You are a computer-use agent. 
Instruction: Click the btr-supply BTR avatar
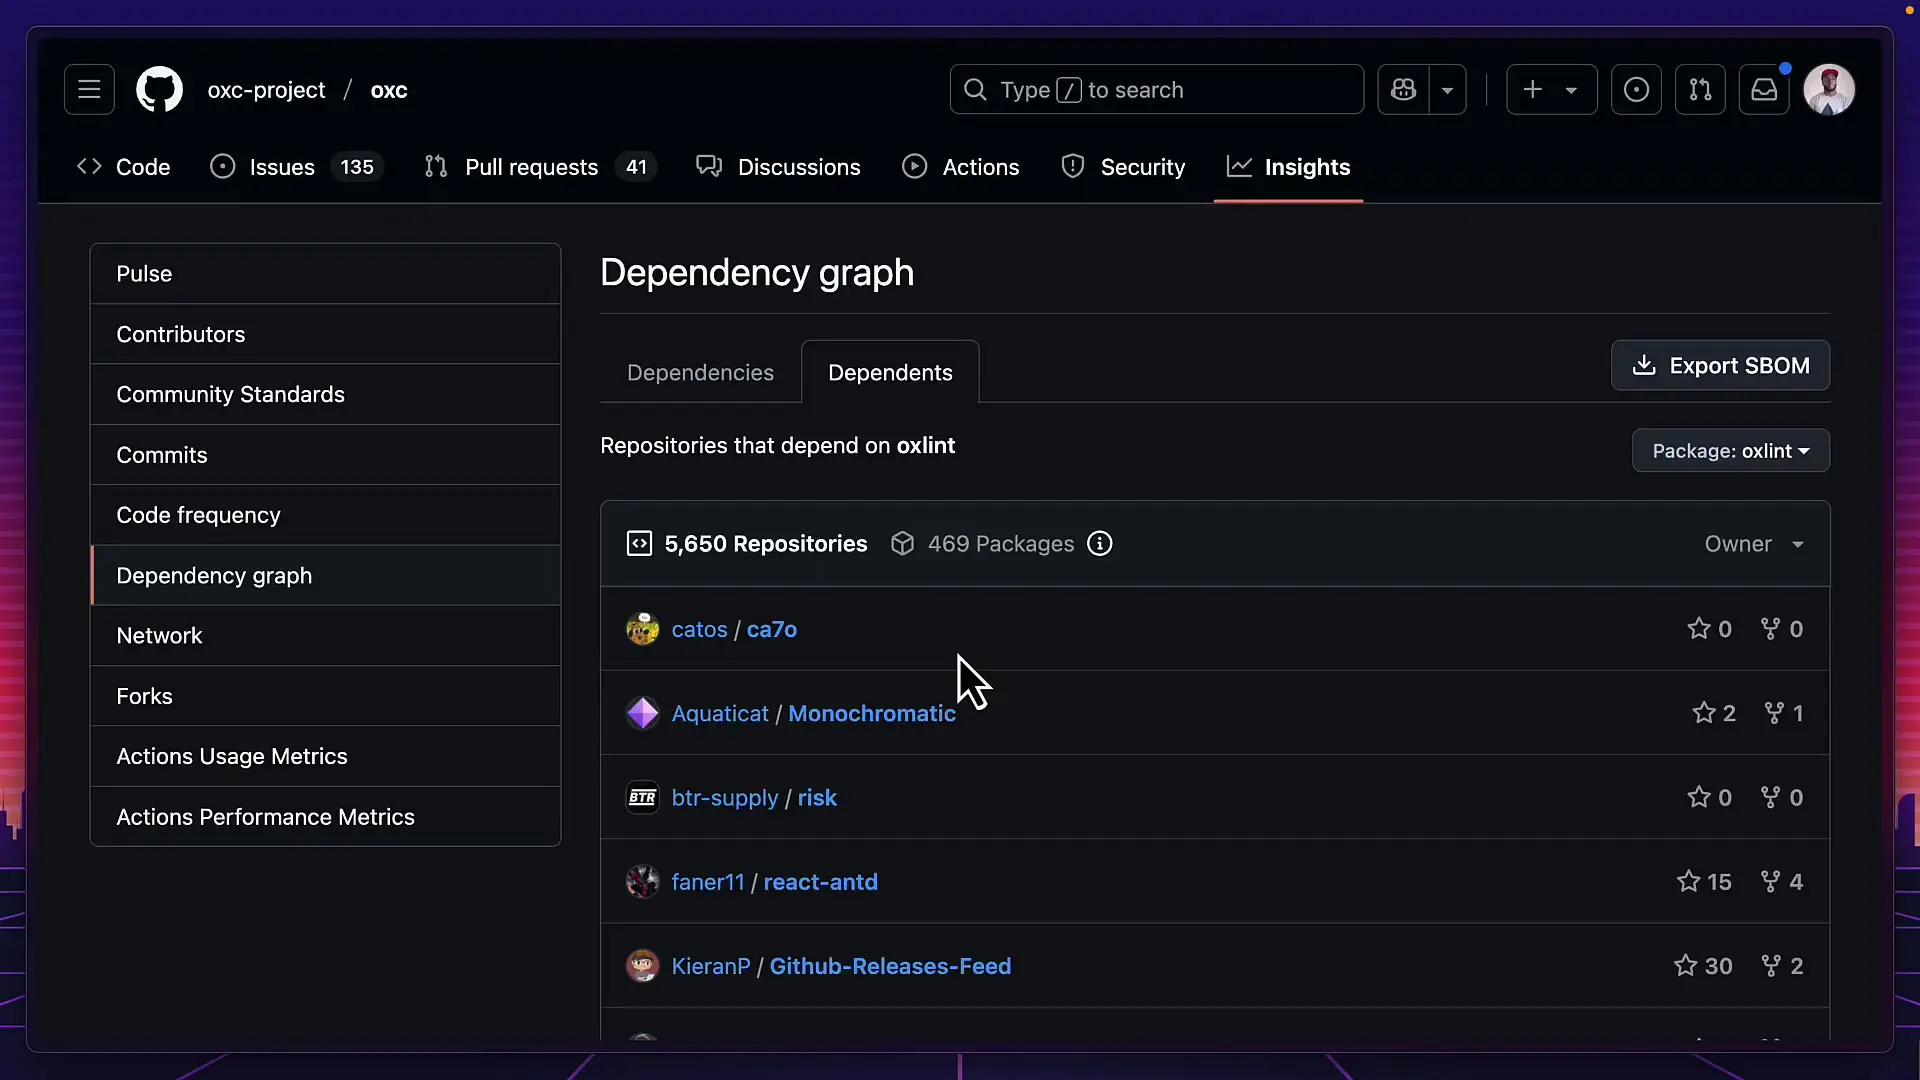pyautogui.click(x=642, y=798)
